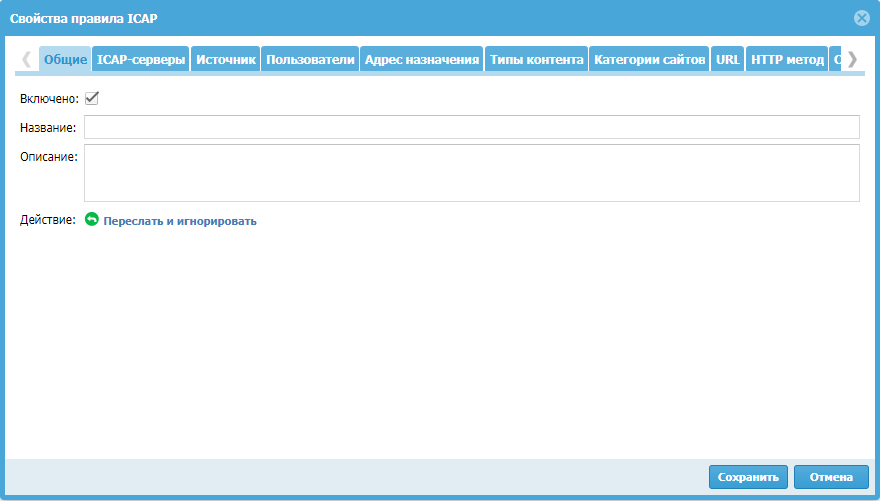Click the green forward-and-ignore action icon
This screenshot has width=880, height=501.
(x=91, y=219)
